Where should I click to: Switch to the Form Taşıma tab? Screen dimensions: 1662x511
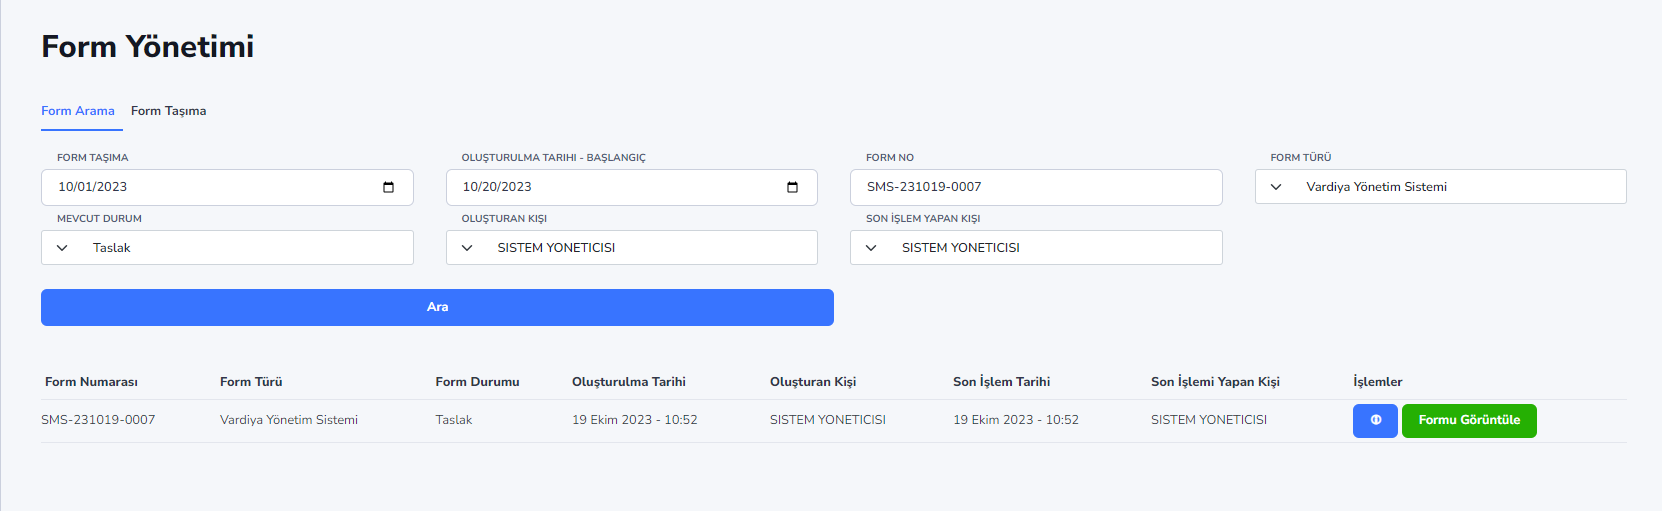169,111
